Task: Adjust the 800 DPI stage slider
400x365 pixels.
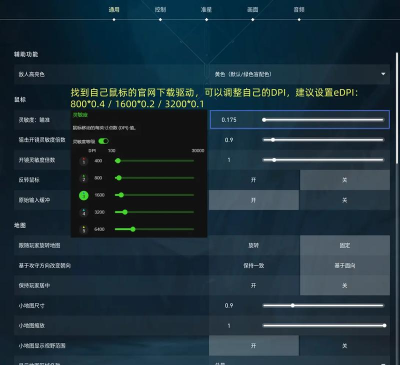Action: click(154, 178)
